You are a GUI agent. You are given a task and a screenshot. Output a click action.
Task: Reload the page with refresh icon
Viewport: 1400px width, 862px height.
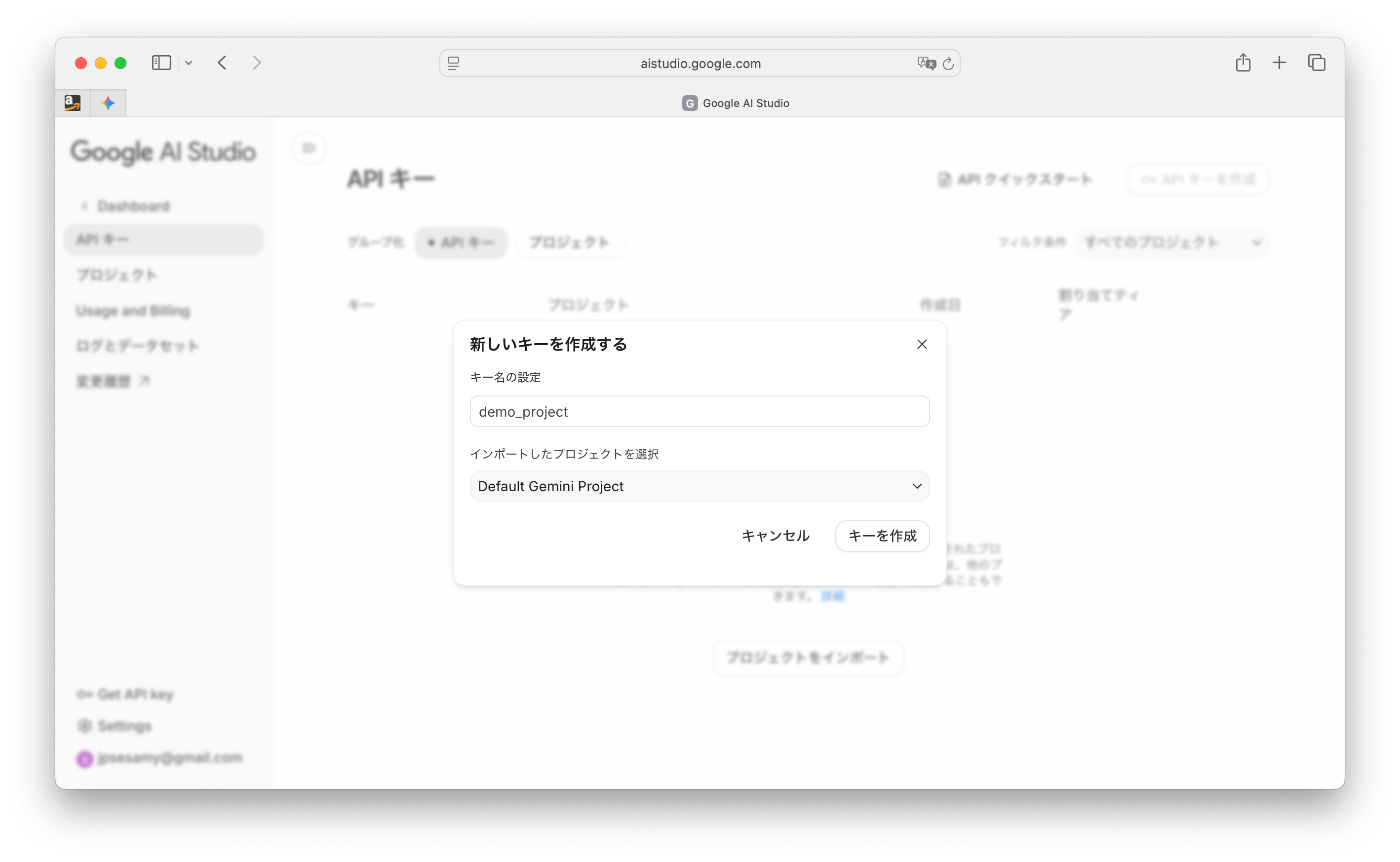click(x=948, y=63)
